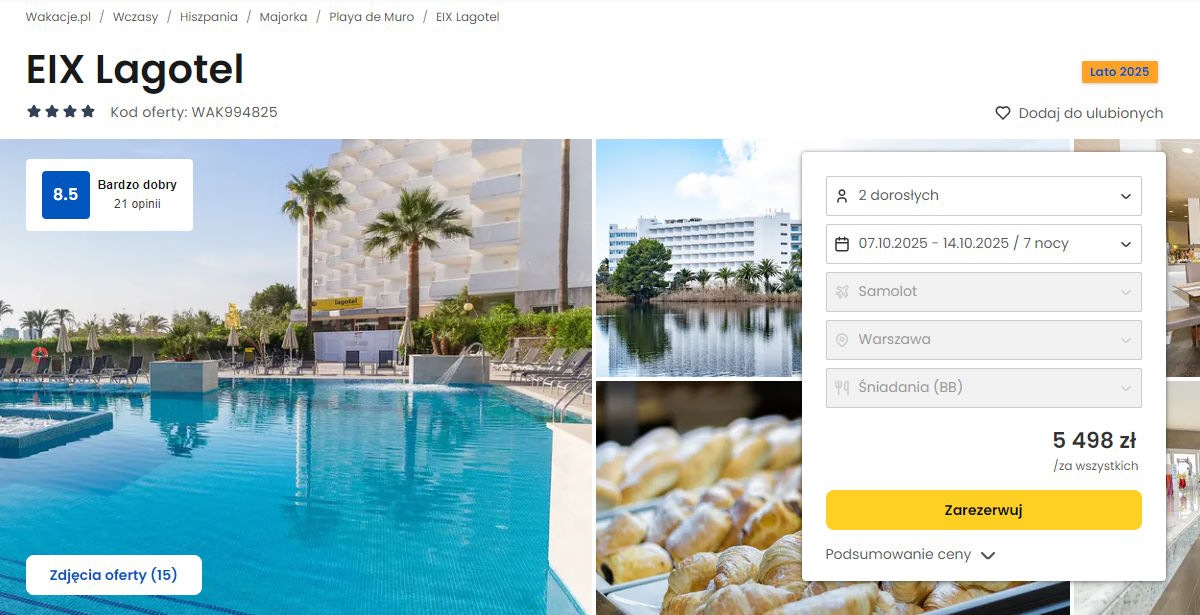
Task: Go to Hiszpania in breadcrumb
Action: tap(209, 17)
